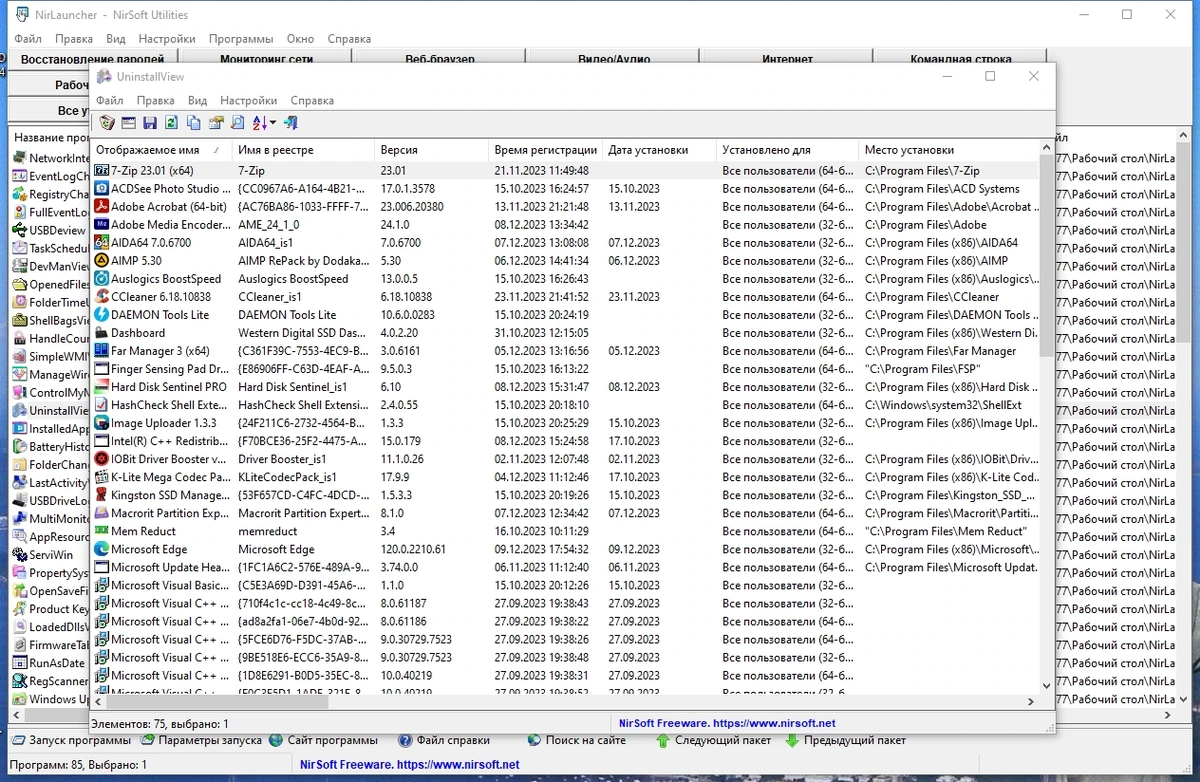Sort by Отображаемое имя column header
The width and height of the screenshot is (1200, 782).
[162, 150]
